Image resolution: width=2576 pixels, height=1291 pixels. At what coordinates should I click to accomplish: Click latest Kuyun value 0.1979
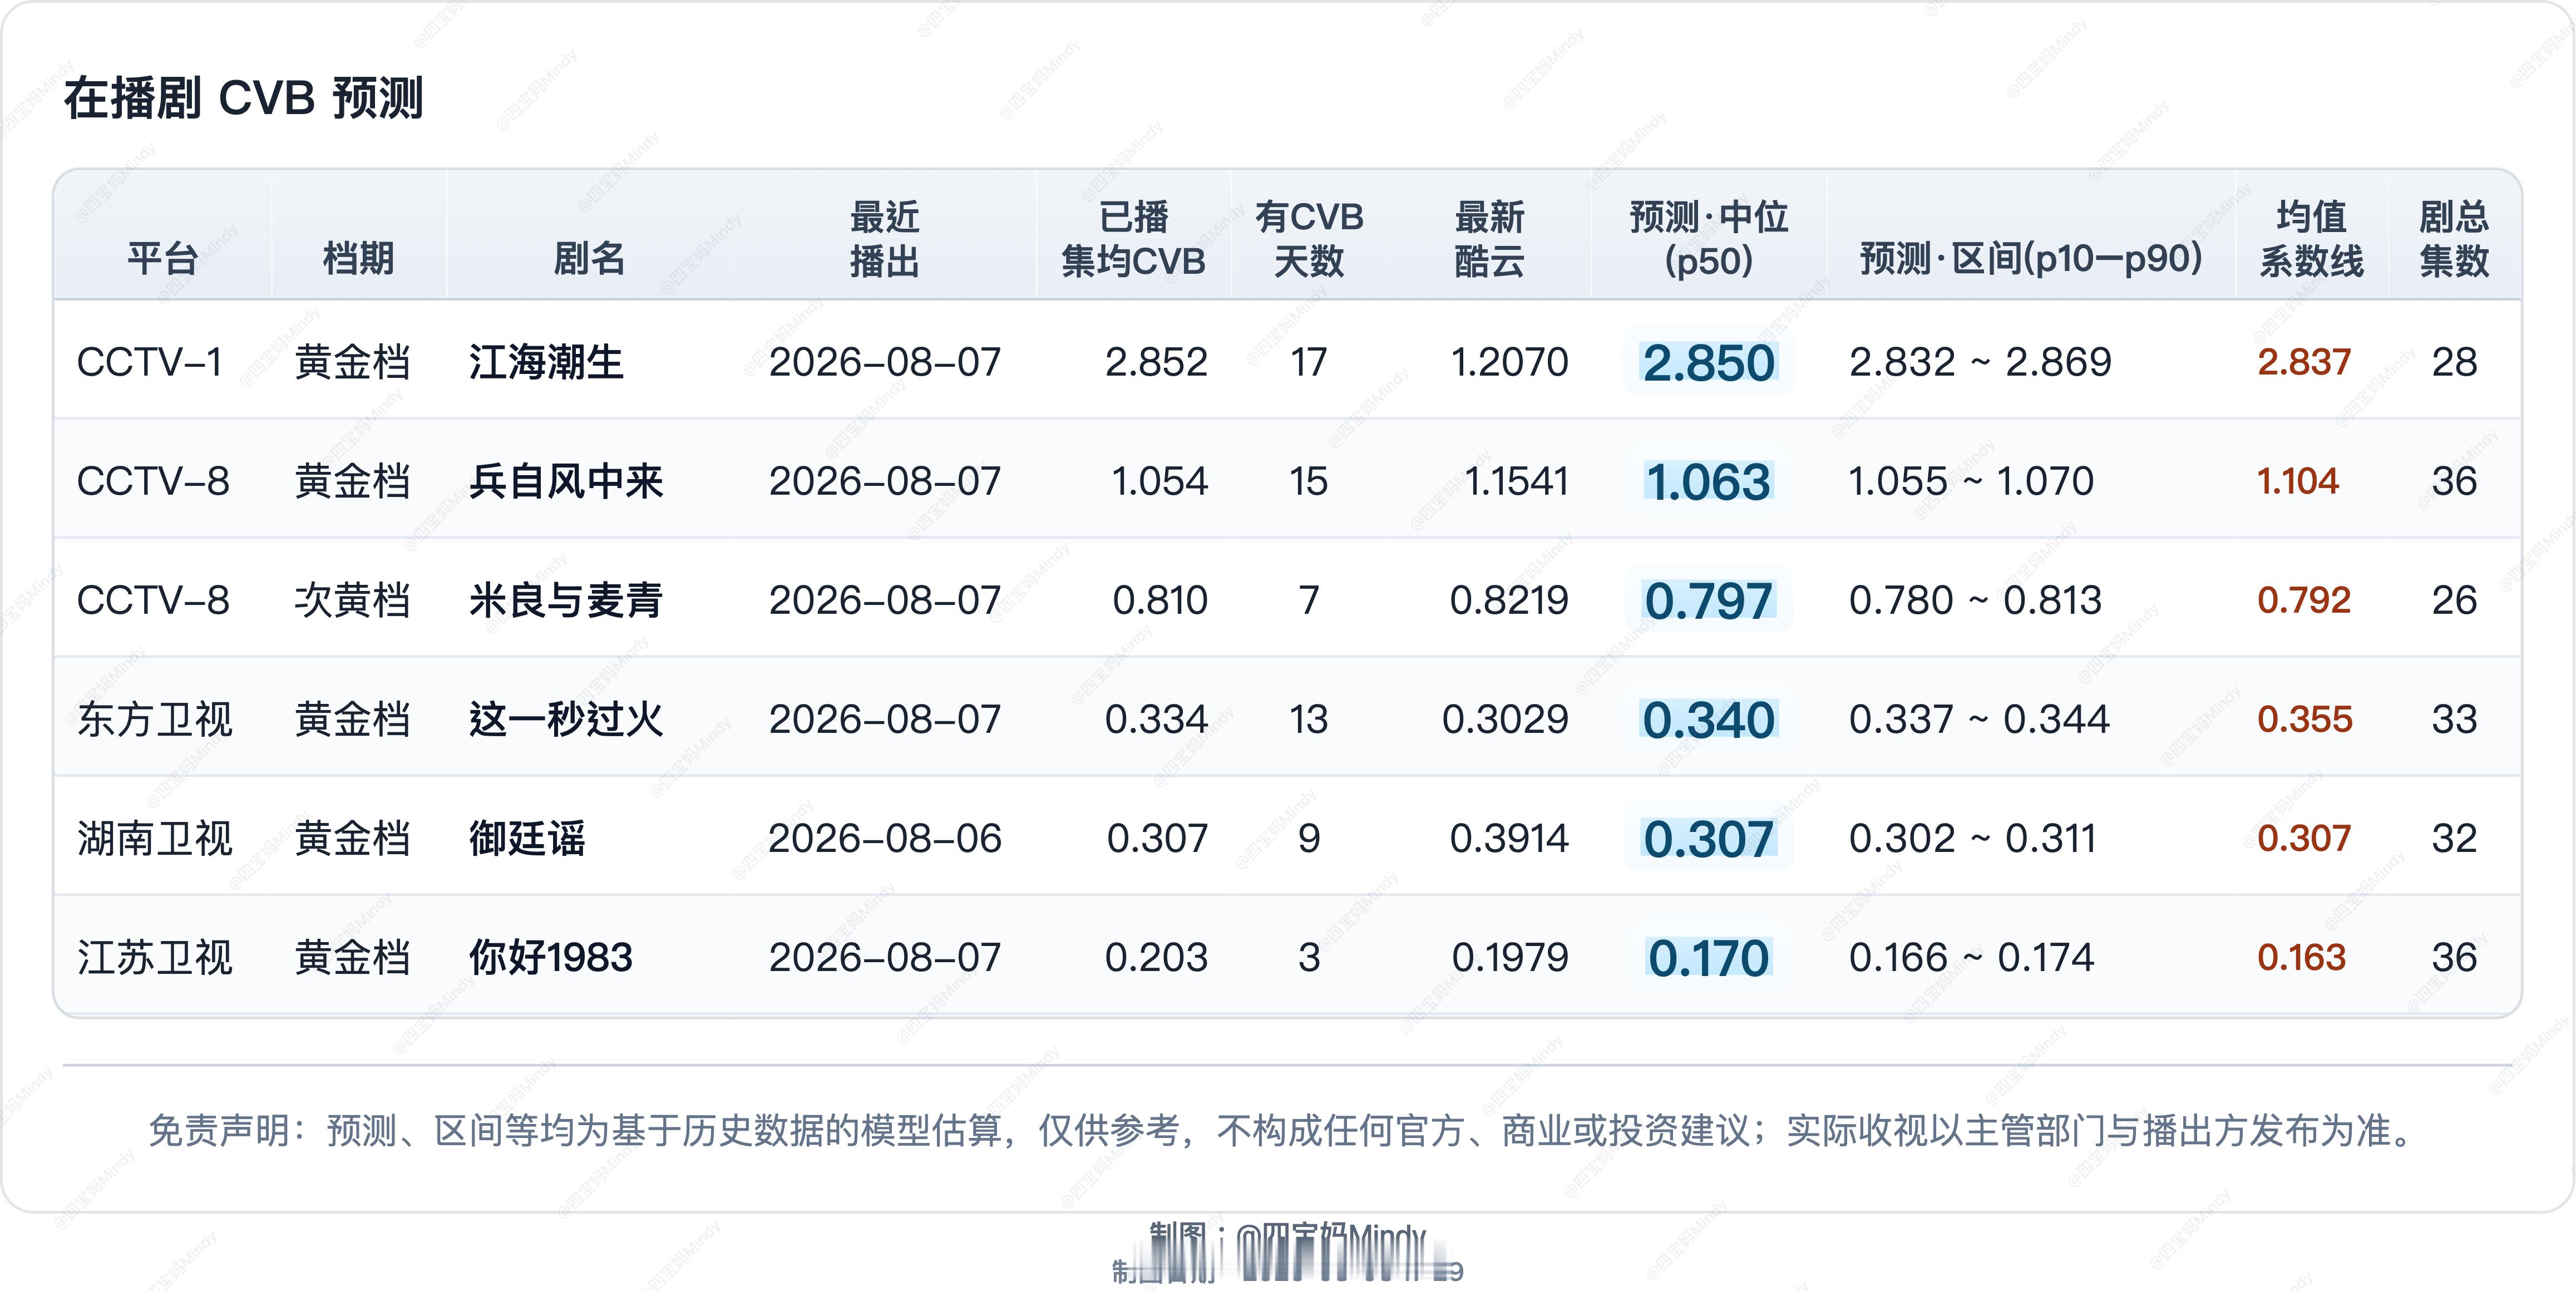1510,957
